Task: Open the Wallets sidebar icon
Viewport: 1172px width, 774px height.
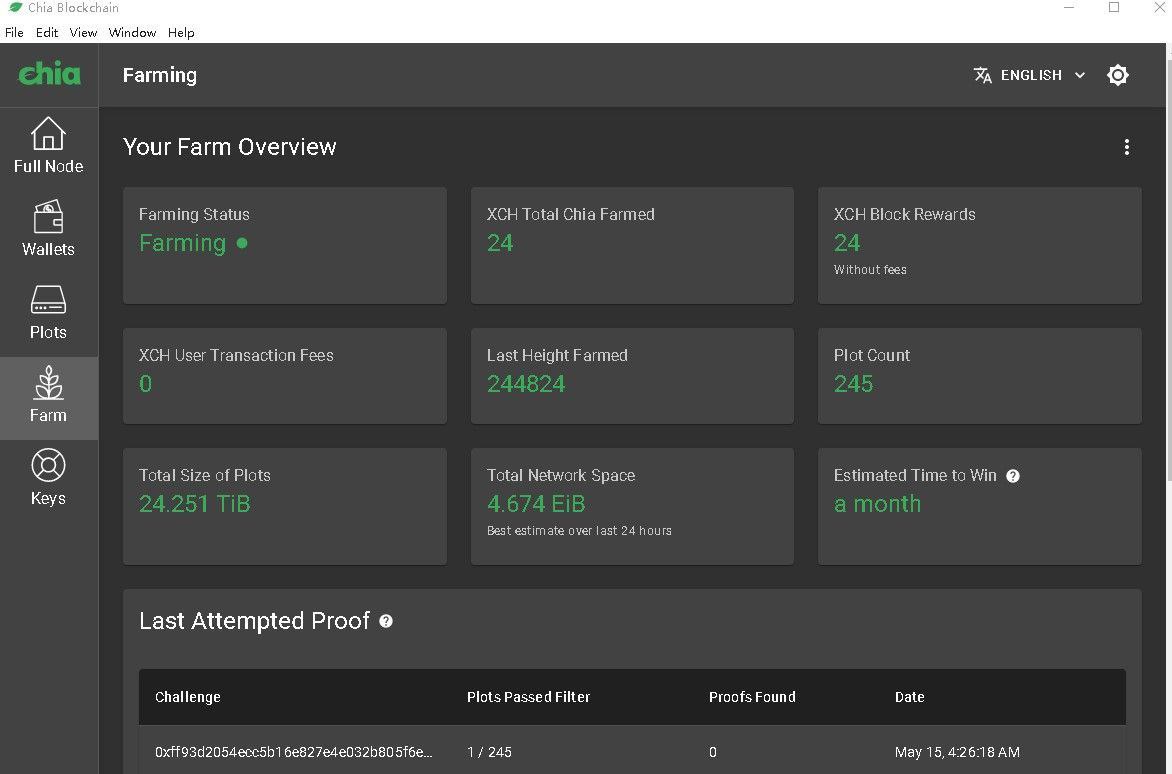Action: pos(48,217)
